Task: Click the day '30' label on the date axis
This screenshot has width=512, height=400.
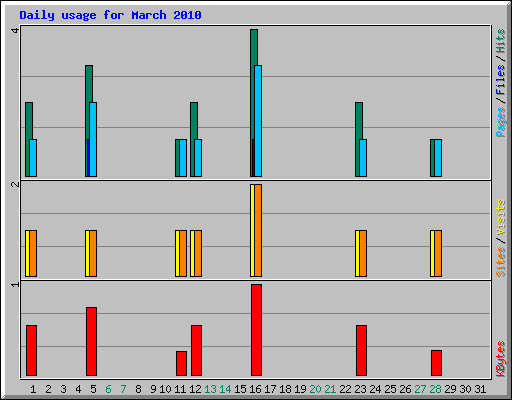Action: point(465,389)
